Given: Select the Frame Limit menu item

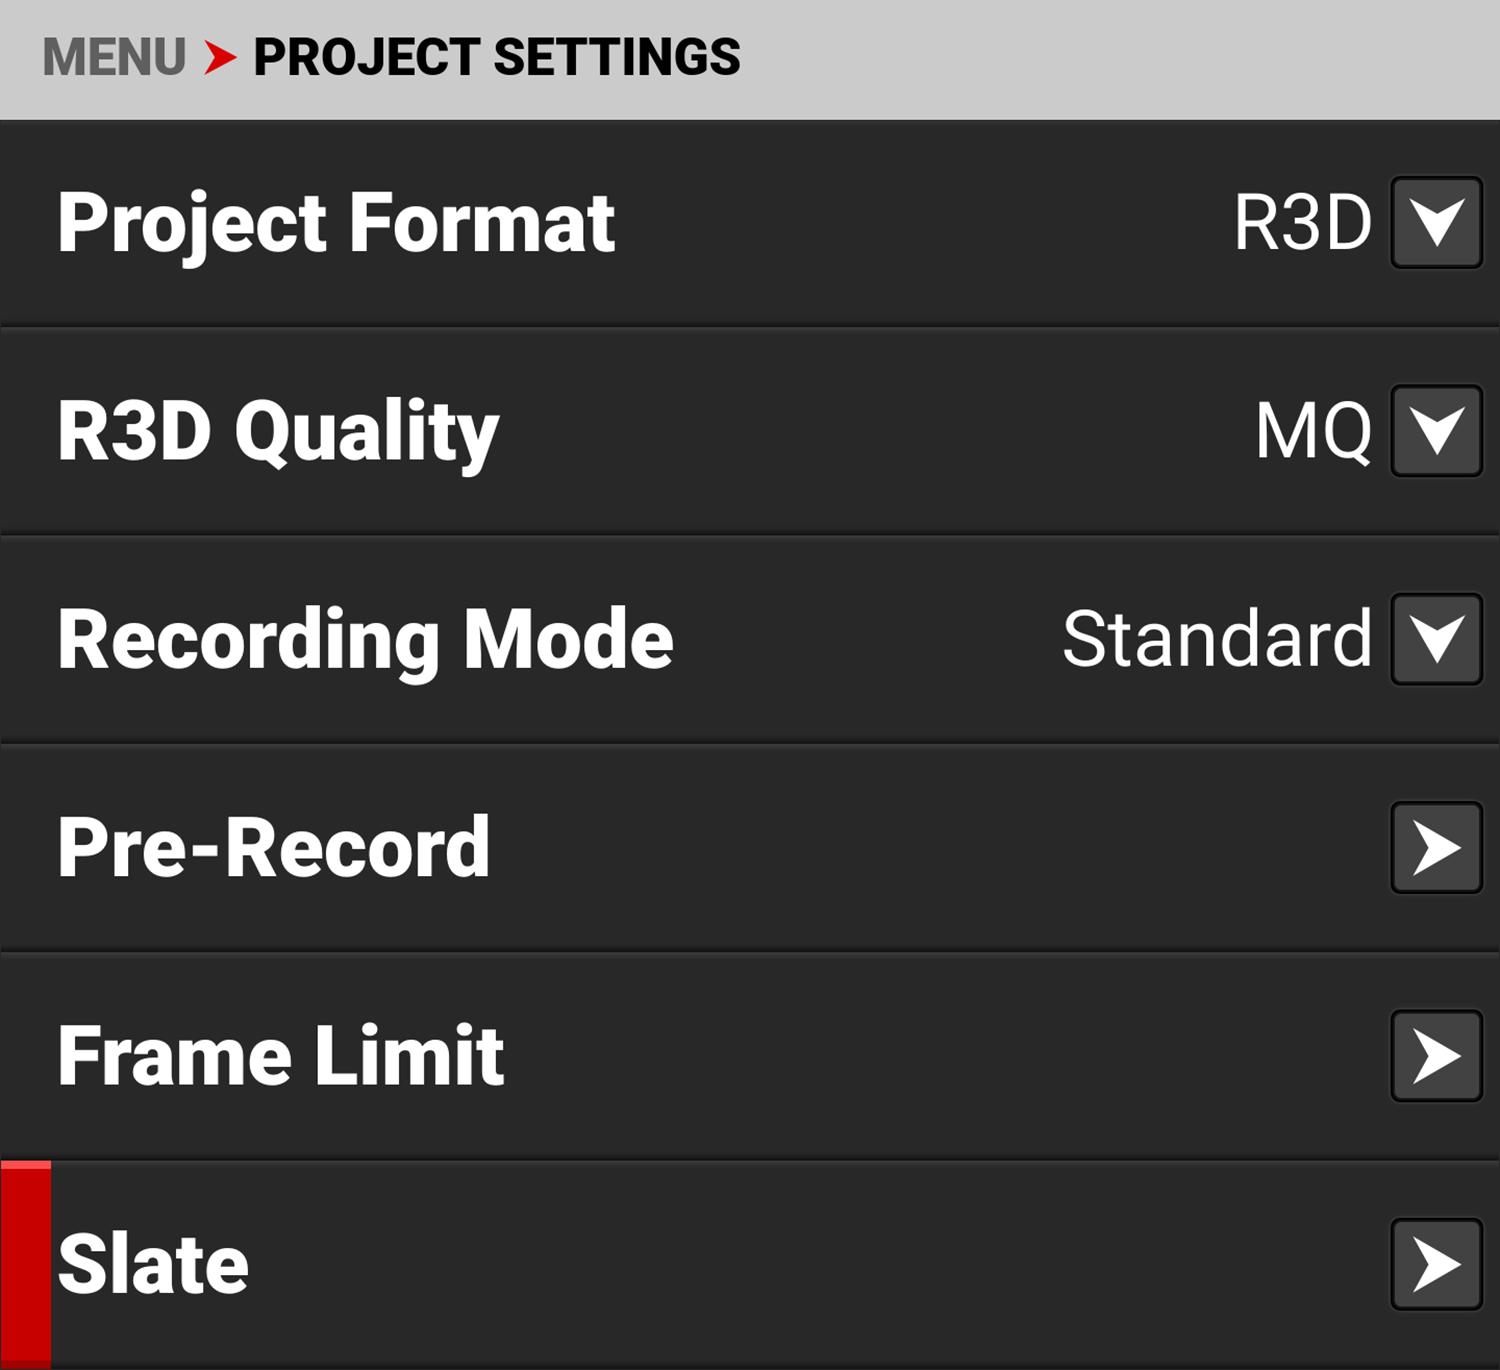Looking at the screenshot, I should [x=281, y=1056].
